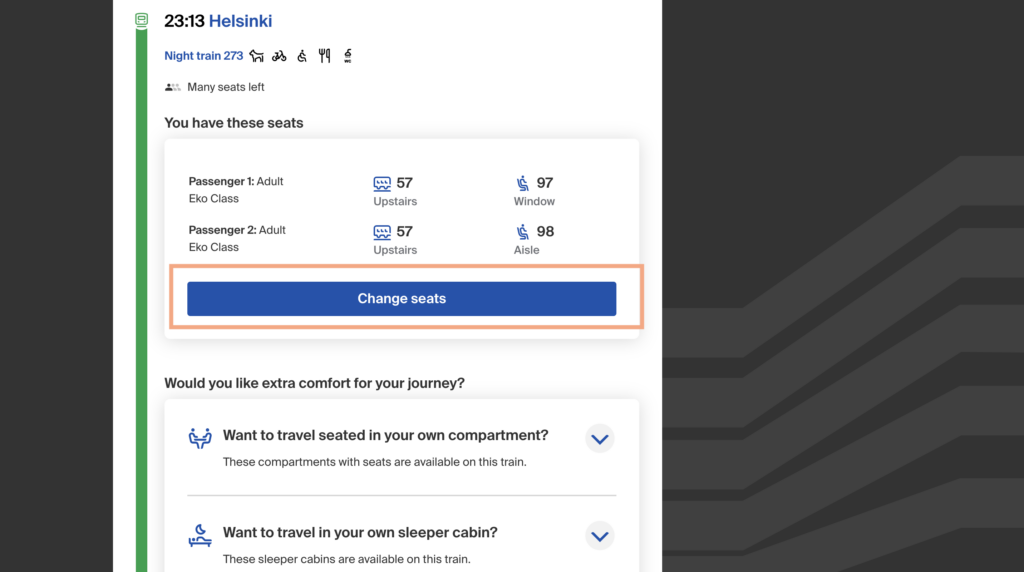Expand the own compartment option chevron

pos(600,439)
